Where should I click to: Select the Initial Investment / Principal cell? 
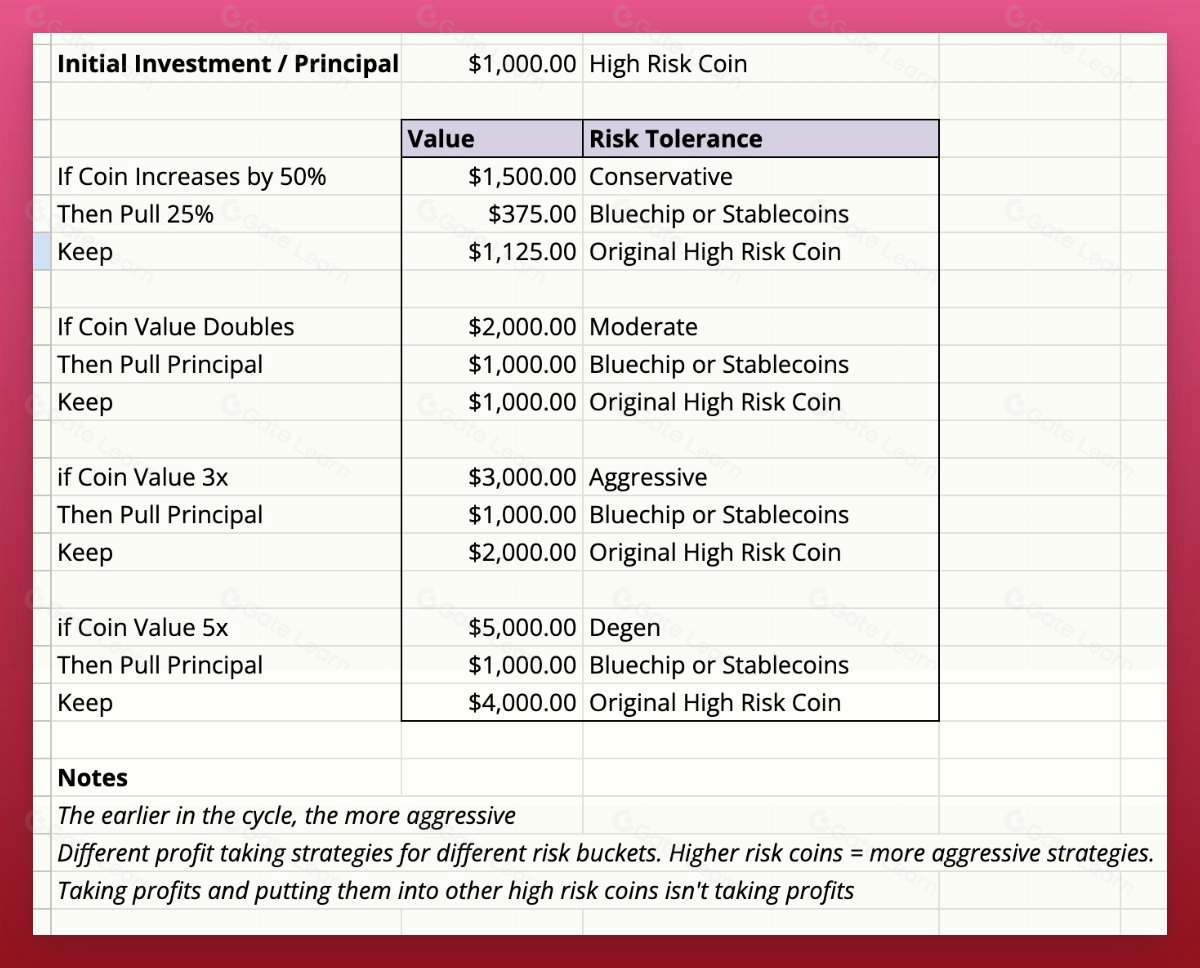(x=228, y=64)
